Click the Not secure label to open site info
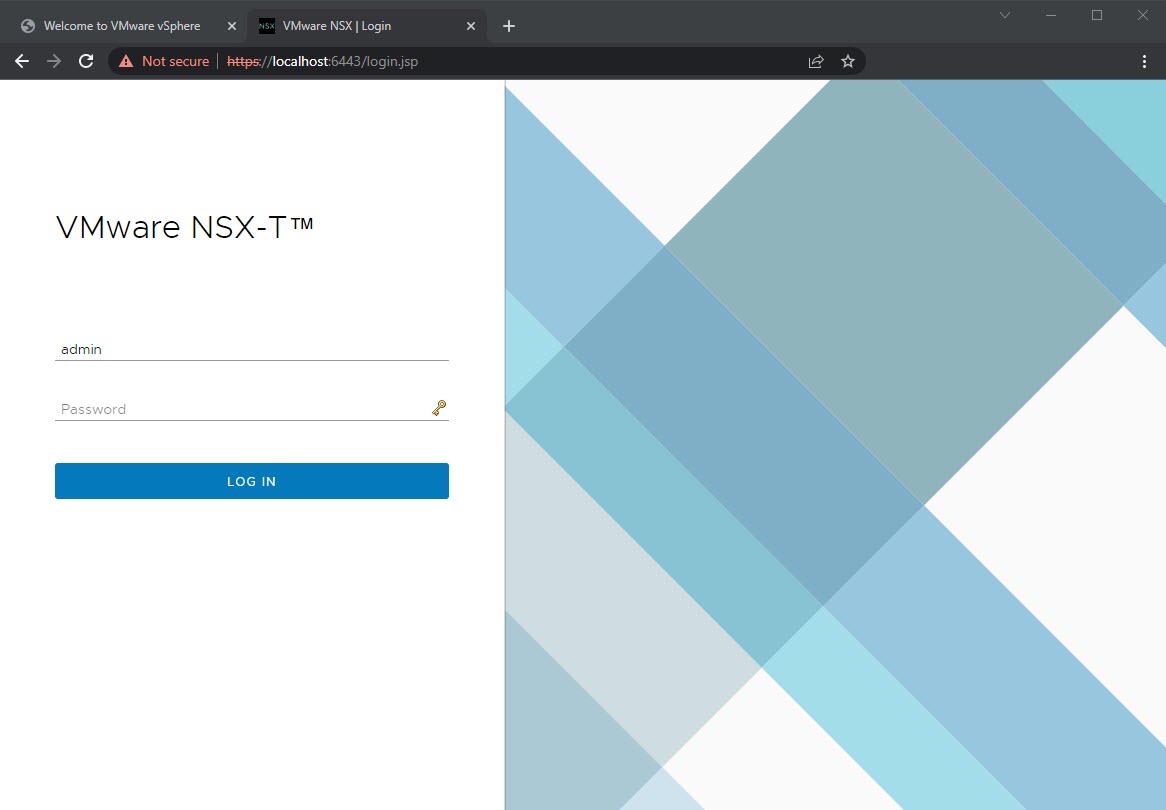 tap(175, 61)
